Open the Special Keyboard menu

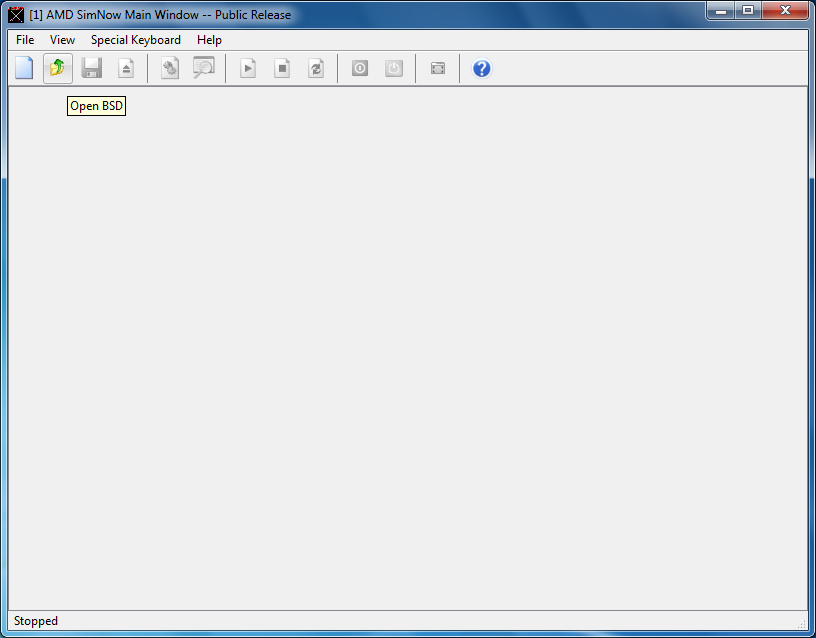pyautogui.click(x=136, y=40)
